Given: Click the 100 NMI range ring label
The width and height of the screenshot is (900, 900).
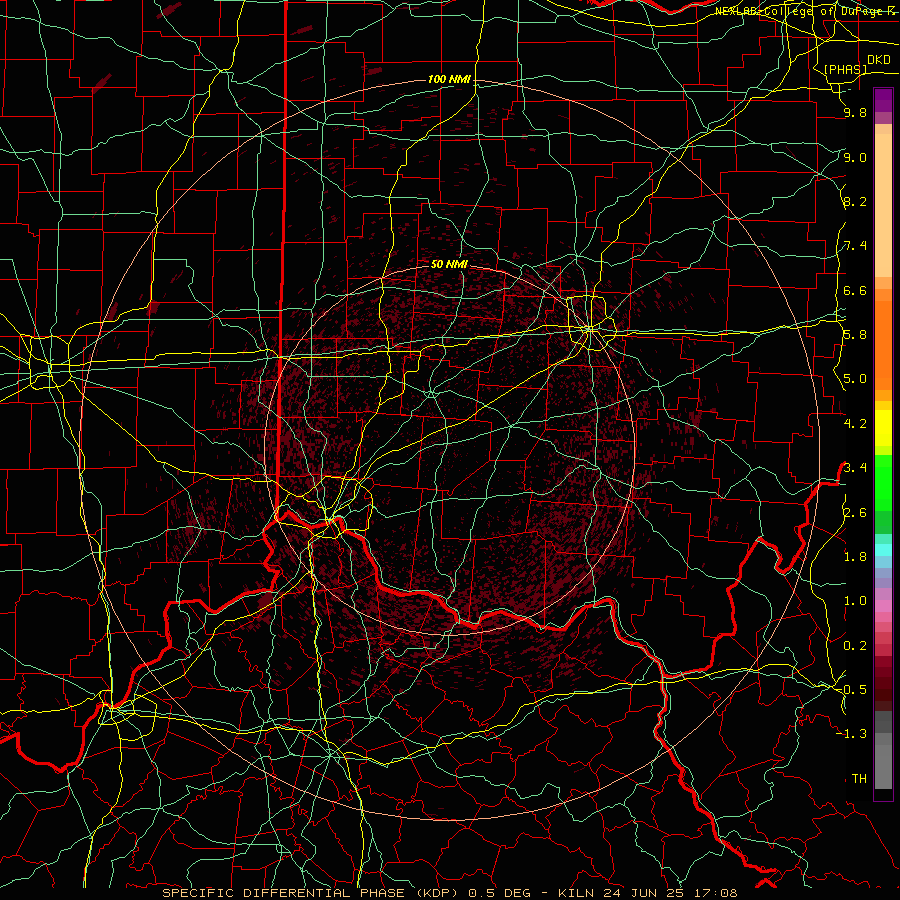Looking at the screenshot, I should 449,79.
